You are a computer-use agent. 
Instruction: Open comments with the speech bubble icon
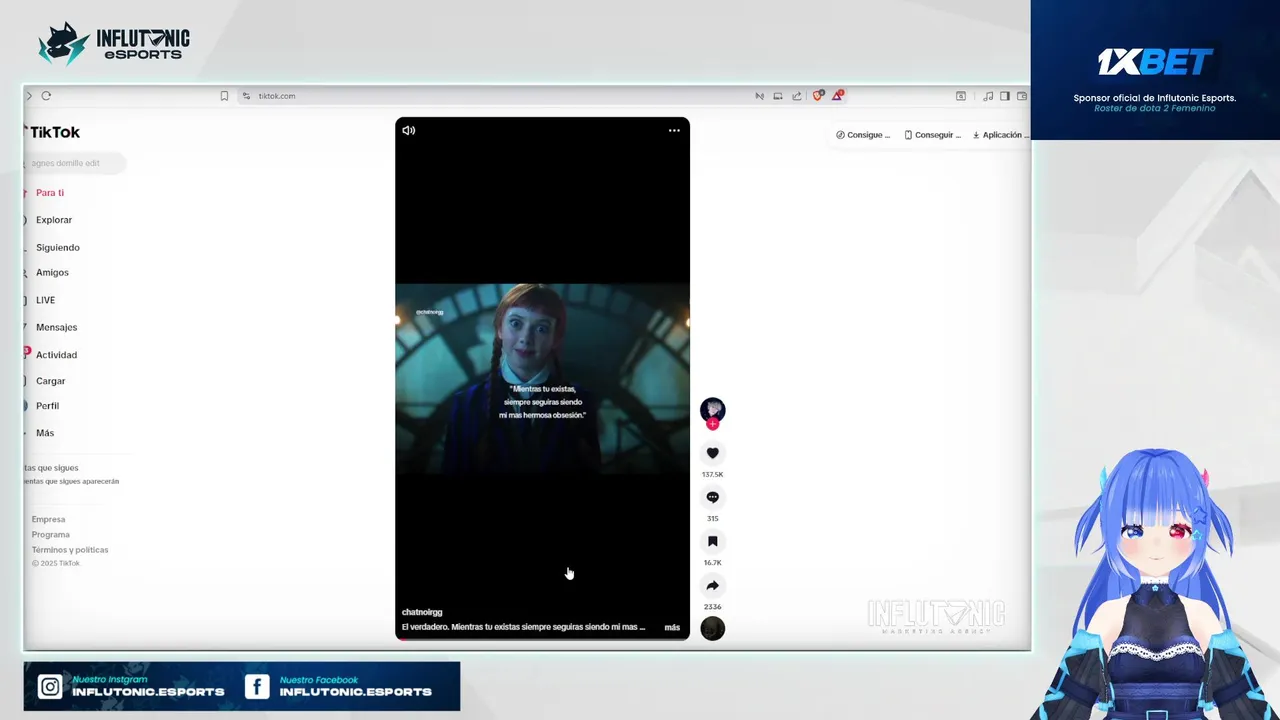[x=712, y=497]
